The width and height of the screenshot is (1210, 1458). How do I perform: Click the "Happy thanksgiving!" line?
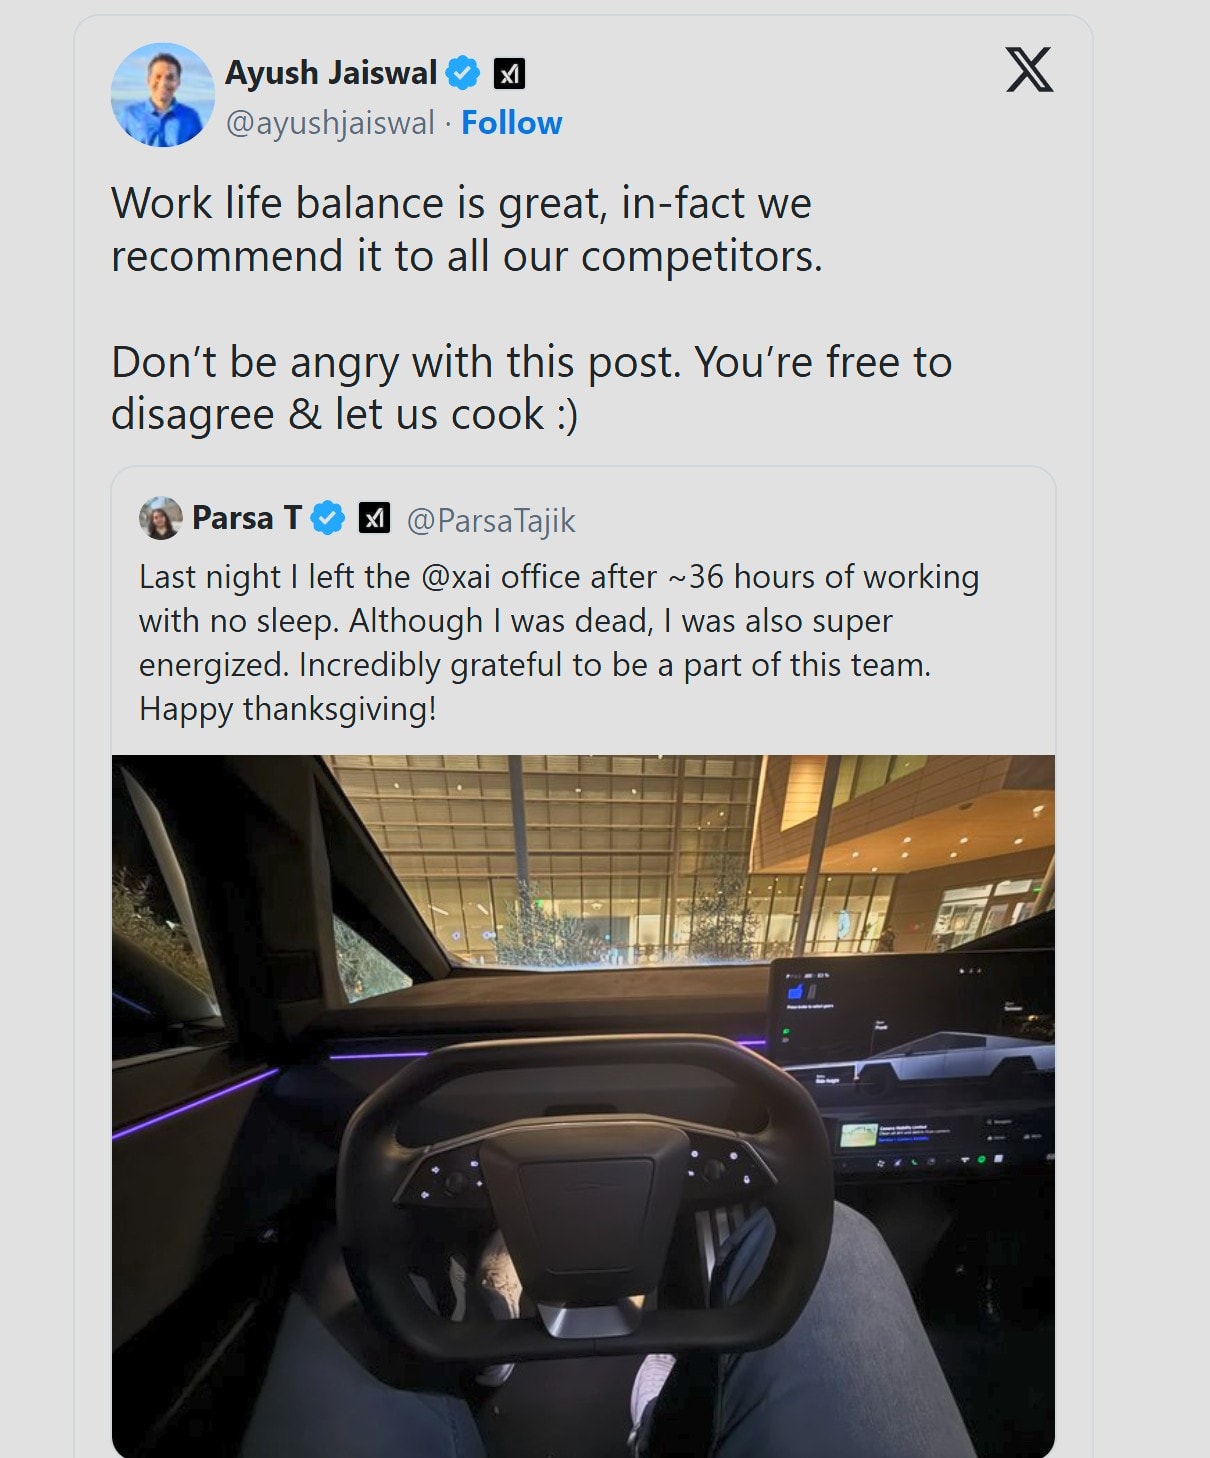(288, 709)
